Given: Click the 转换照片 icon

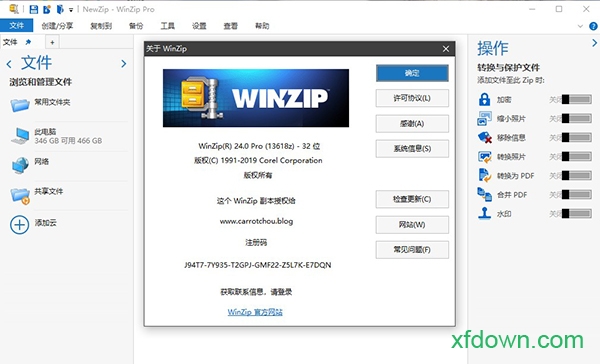Looking at the screenshot, I should click(484, 157).
